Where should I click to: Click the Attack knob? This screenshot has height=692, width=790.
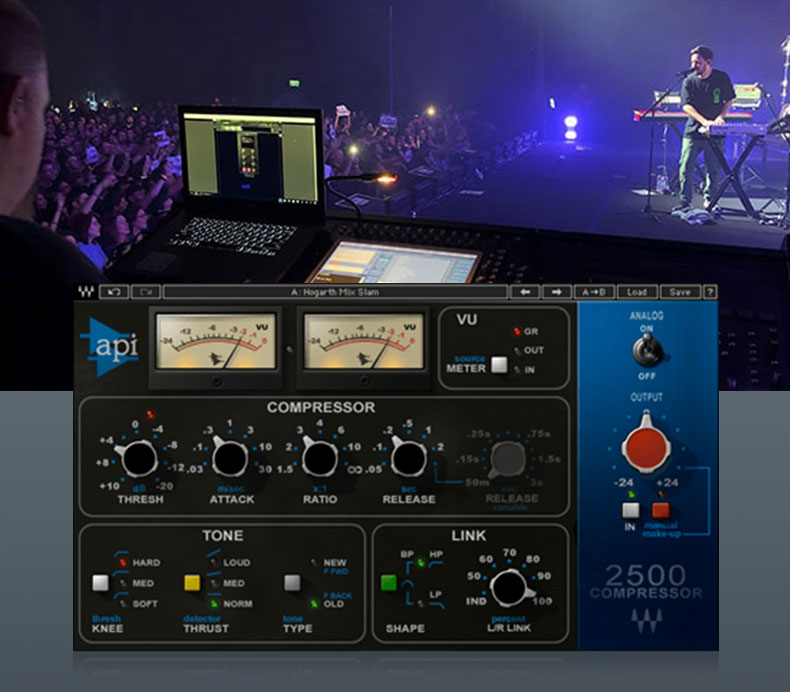coord(229,458)
